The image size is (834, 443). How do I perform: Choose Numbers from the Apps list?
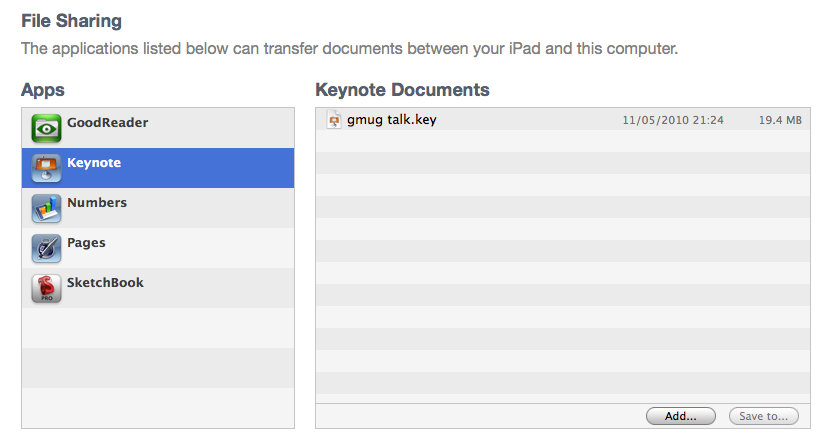coord(97,203)
